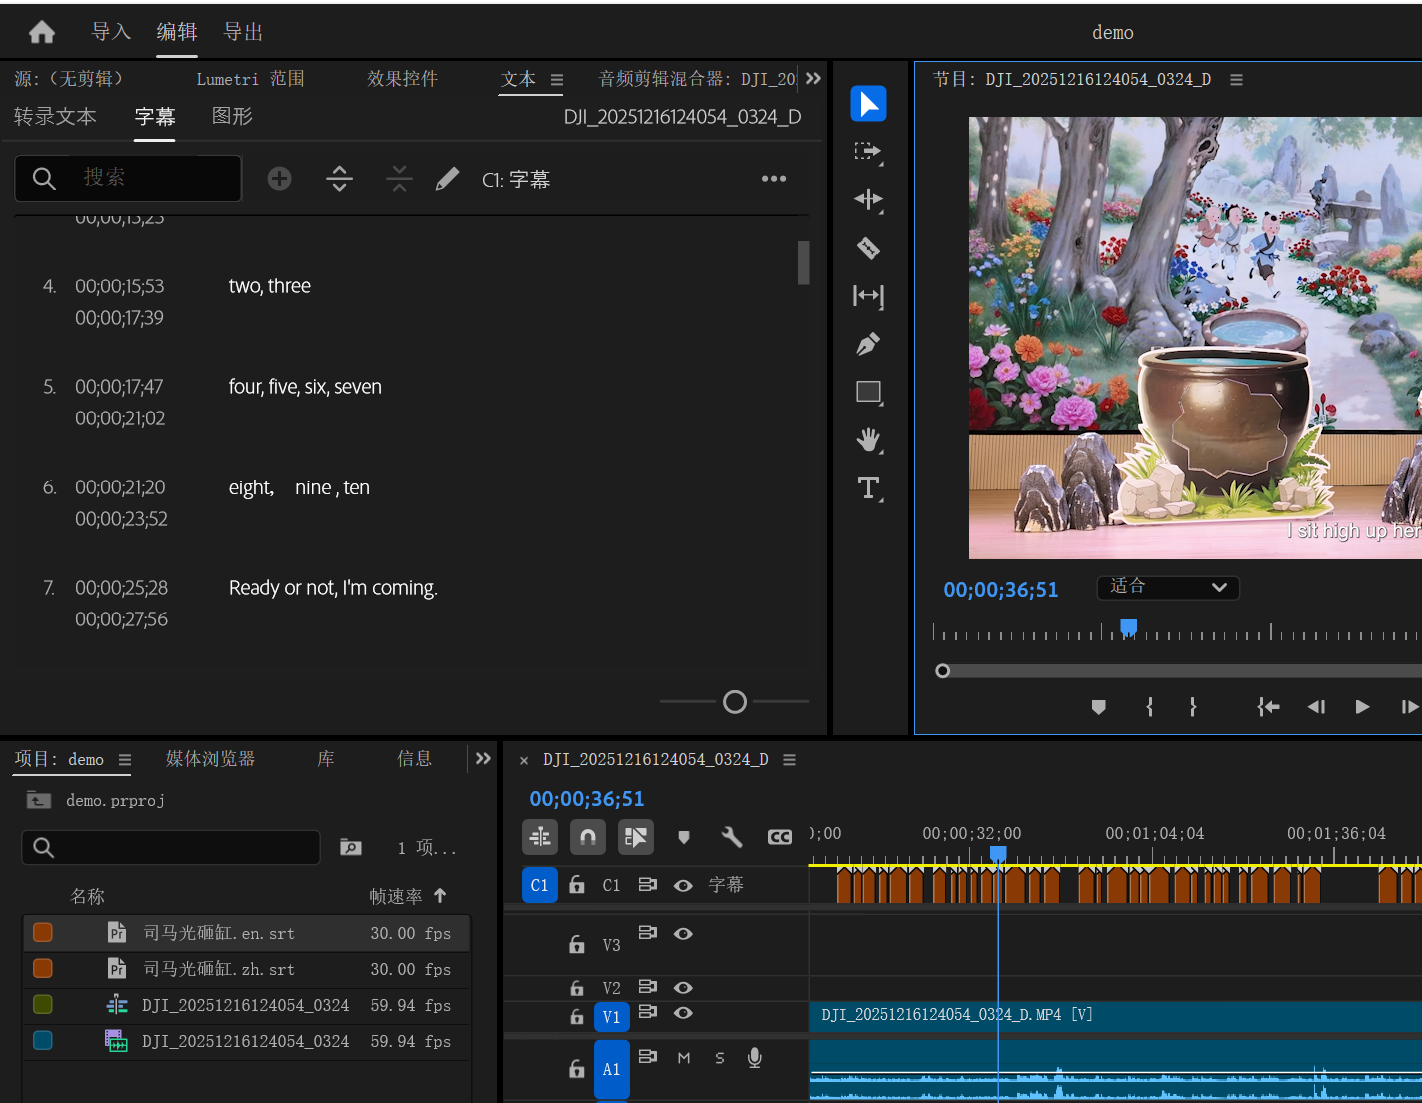The width and height of the screenshot is (1422, 1103).
Task: Expand hidden source panel tabs chevron
Action: click(x=813, y=79)
